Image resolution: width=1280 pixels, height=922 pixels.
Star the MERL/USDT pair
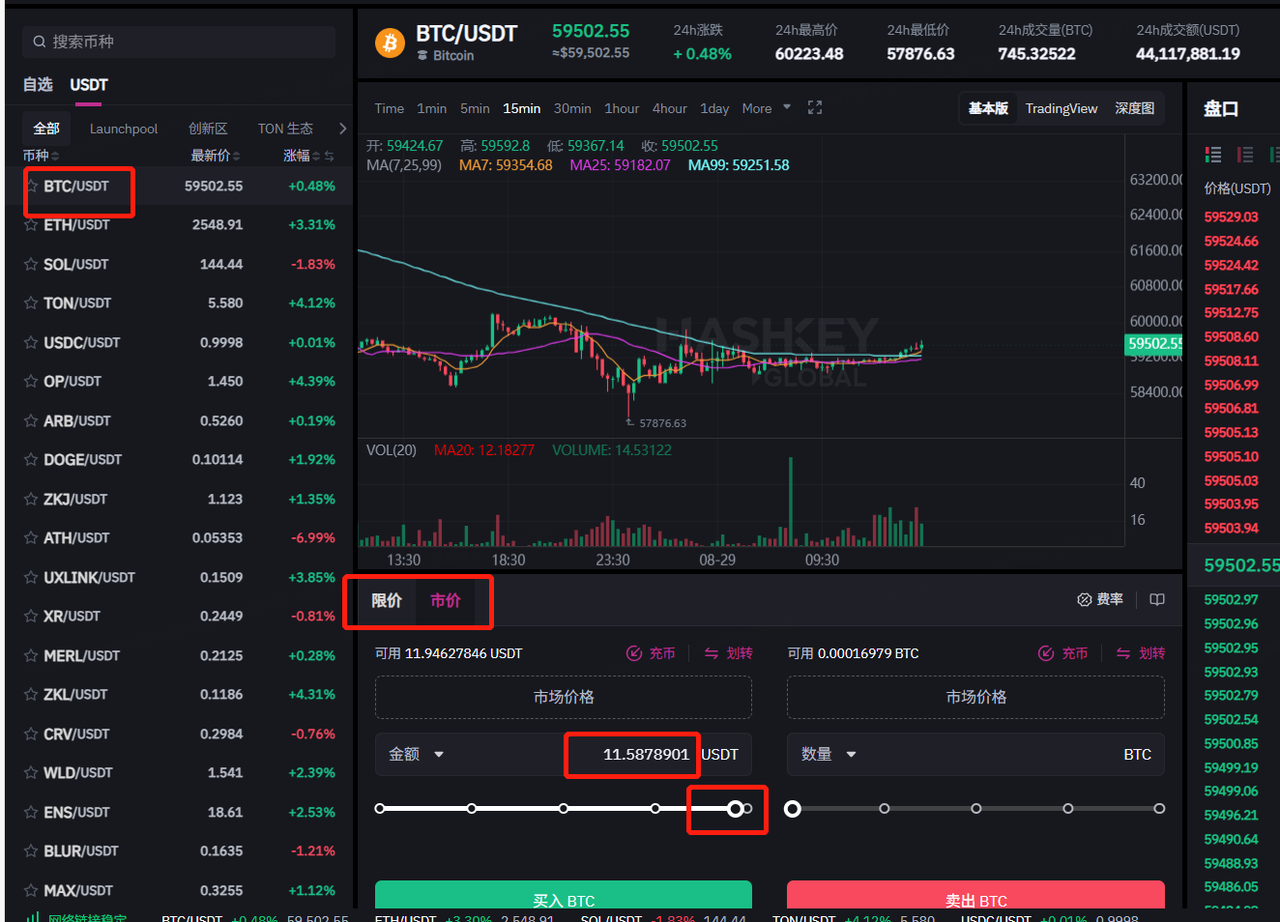33,656
